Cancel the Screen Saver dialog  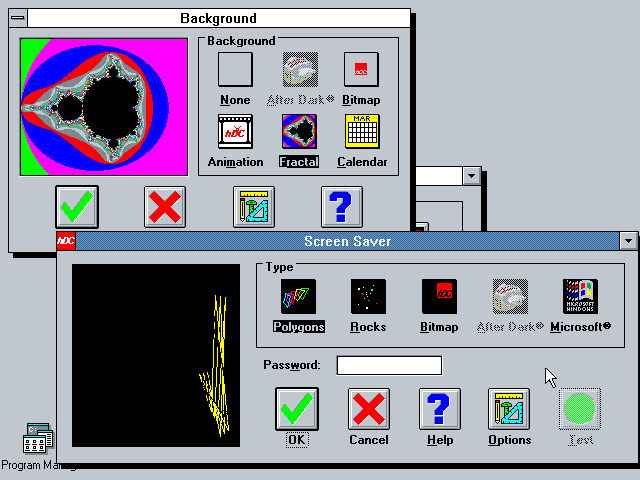click(369, 409)
